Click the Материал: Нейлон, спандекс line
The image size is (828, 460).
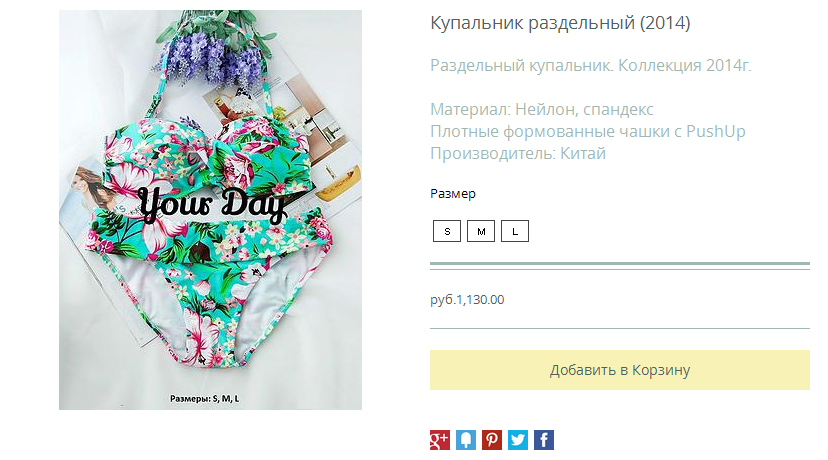[x=542, y=109]
